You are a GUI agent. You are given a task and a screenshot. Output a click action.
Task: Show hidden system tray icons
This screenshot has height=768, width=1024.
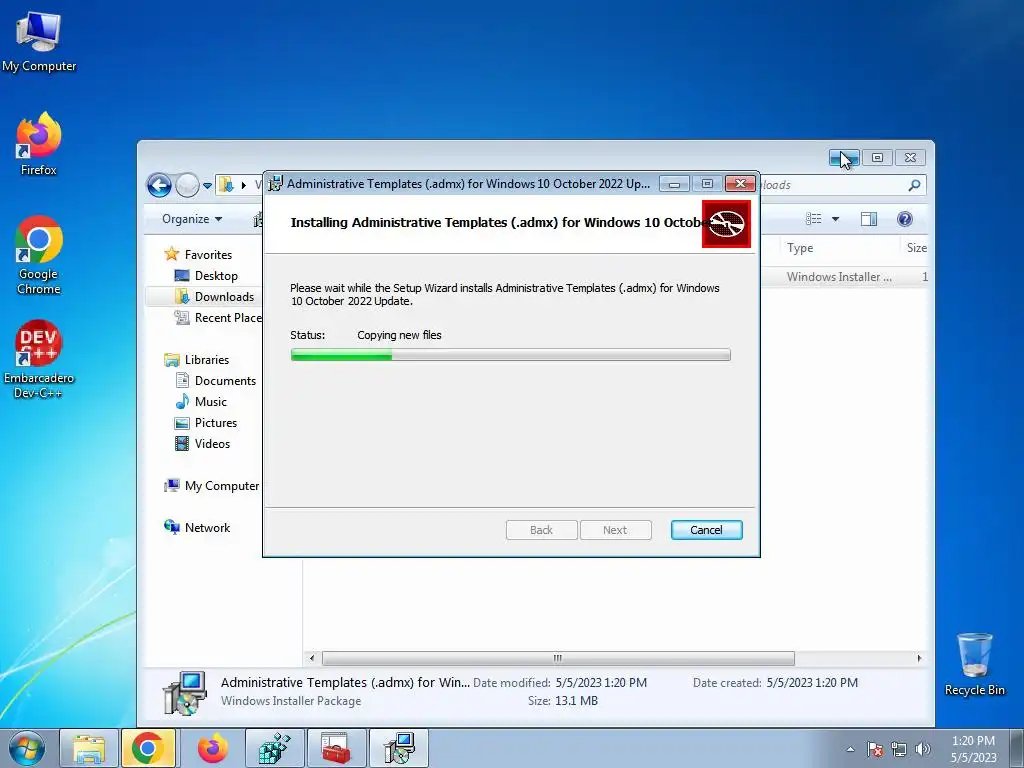click(850, 749)
